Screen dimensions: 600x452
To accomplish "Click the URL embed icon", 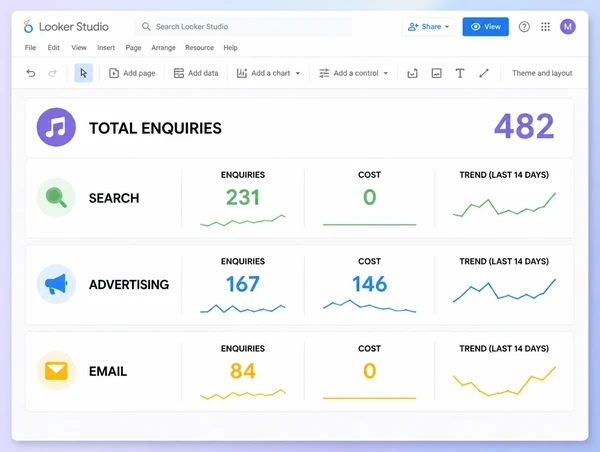I will tap(412, 73).
